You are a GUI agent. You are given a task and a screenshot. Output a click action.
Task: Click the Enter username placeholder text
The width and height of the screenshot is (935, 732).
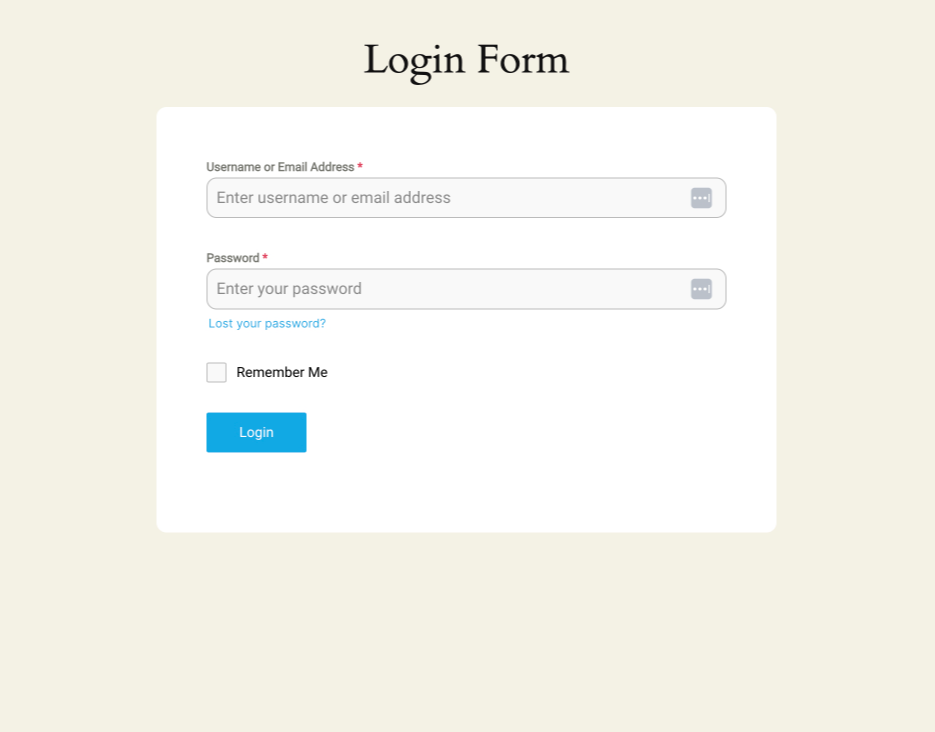point(333,198)
